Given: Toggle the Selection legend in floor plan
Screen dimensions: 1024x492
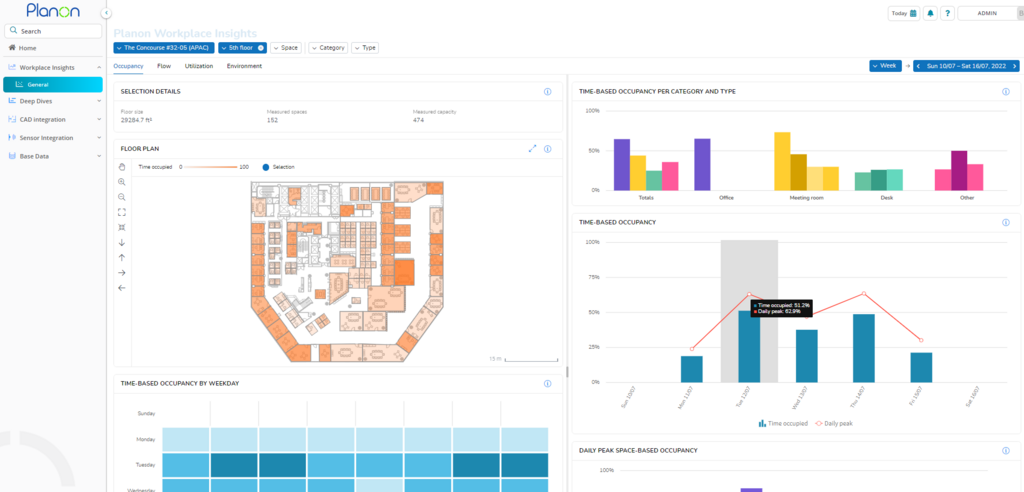Looking at the screenshot, I should (279, 167).
